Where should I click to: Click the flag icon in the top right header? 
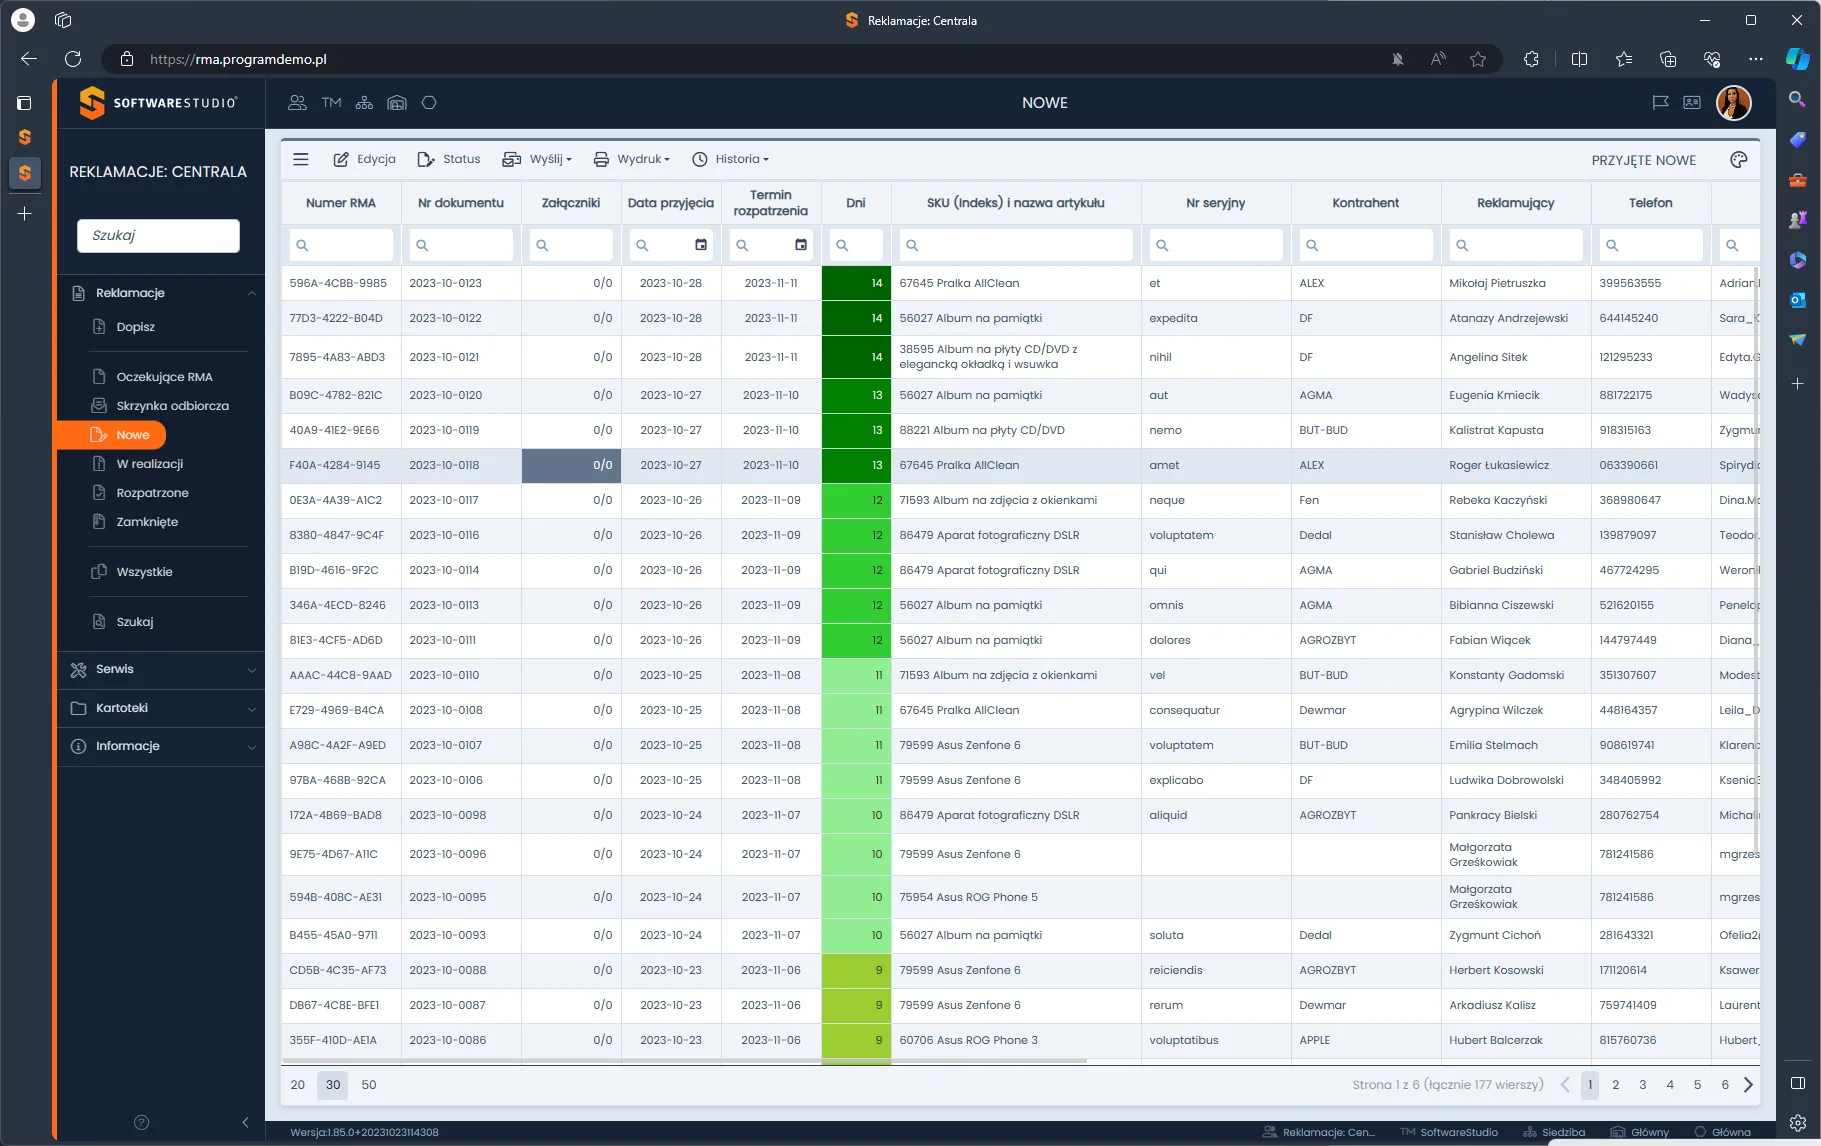pyautogui.click(x=1661, y=103)
